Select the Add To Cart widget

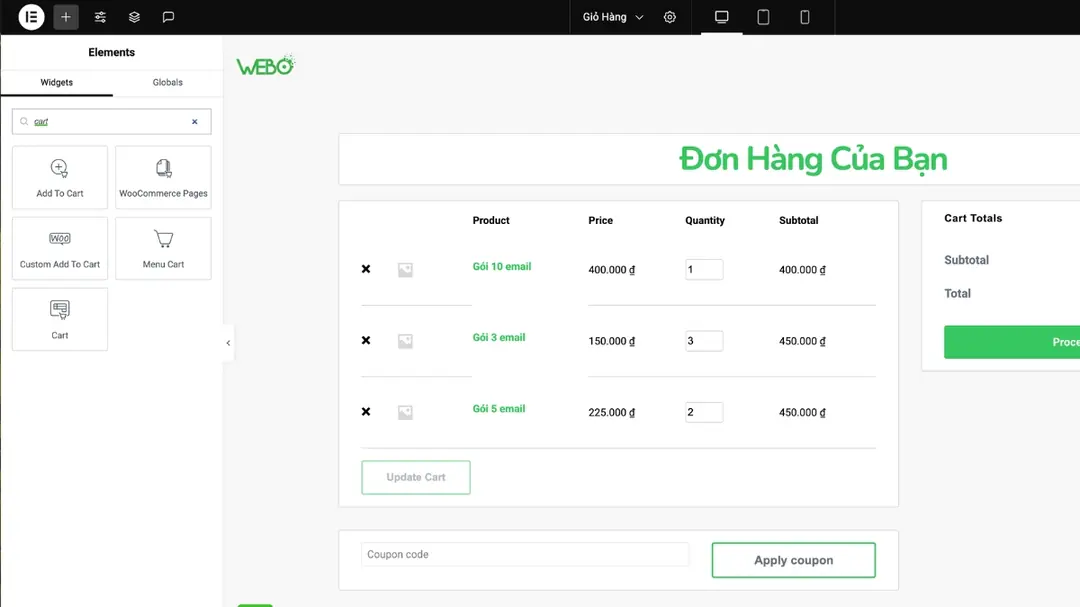(60, 178)
